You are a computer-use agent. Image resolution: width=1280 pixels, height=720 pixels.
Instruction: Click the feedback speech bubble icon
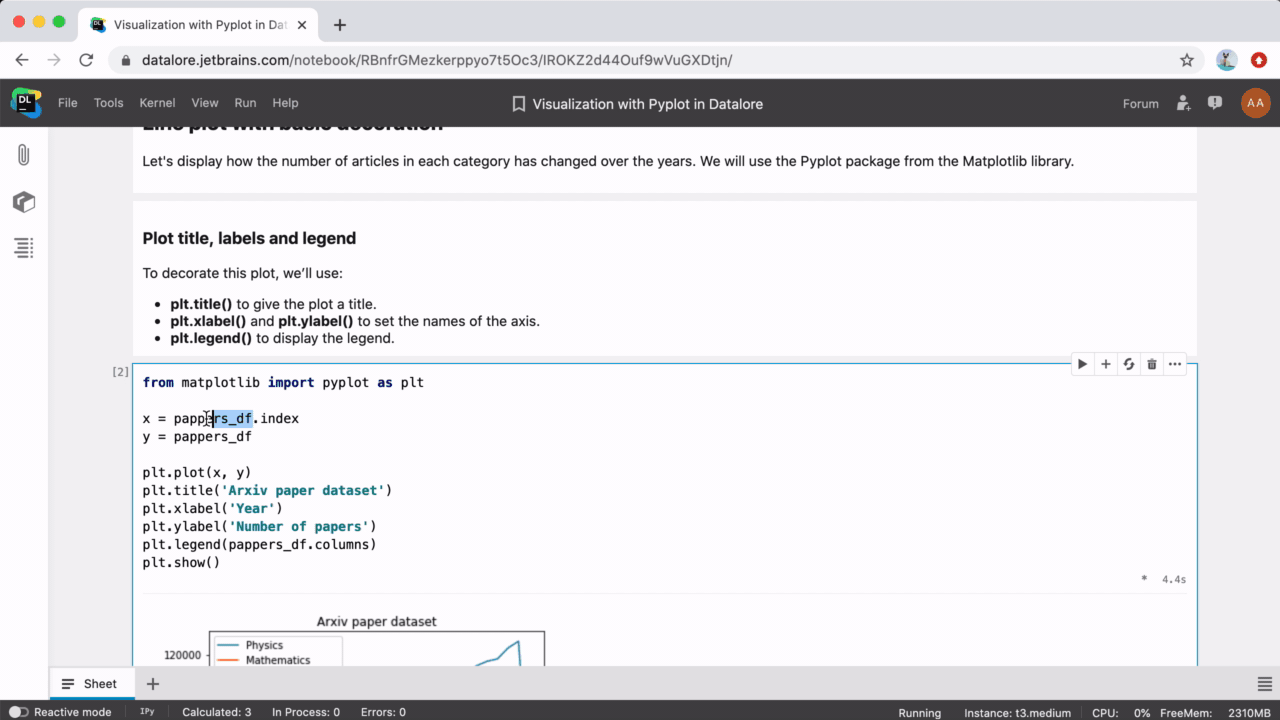(x=1214, y=103)
